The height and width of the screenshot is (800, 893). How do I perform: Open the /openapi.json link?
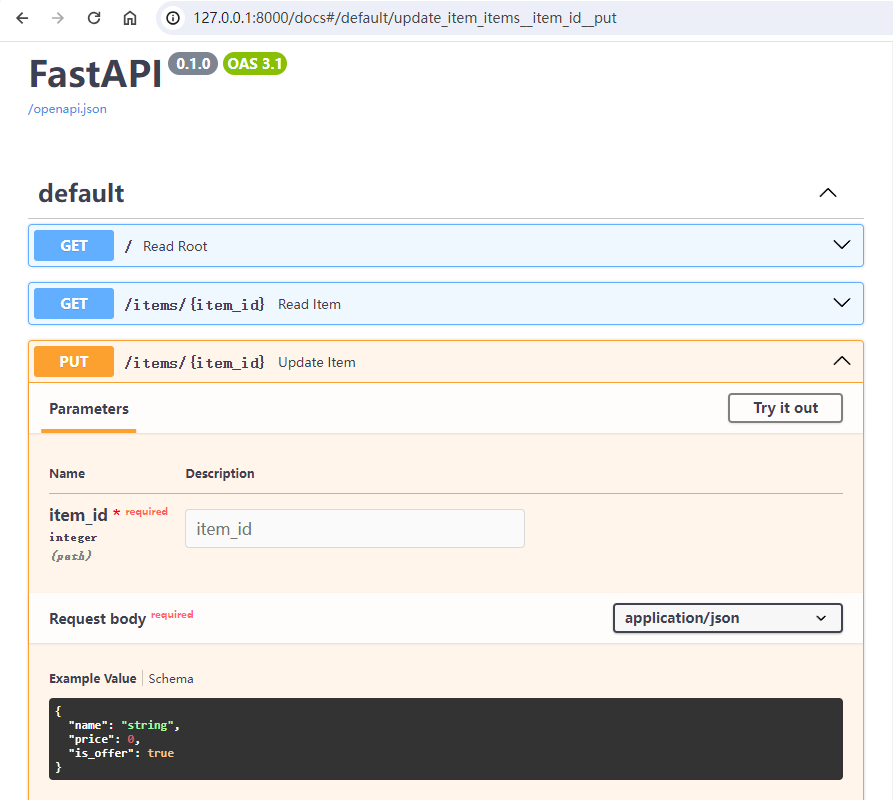click(67, 109)
